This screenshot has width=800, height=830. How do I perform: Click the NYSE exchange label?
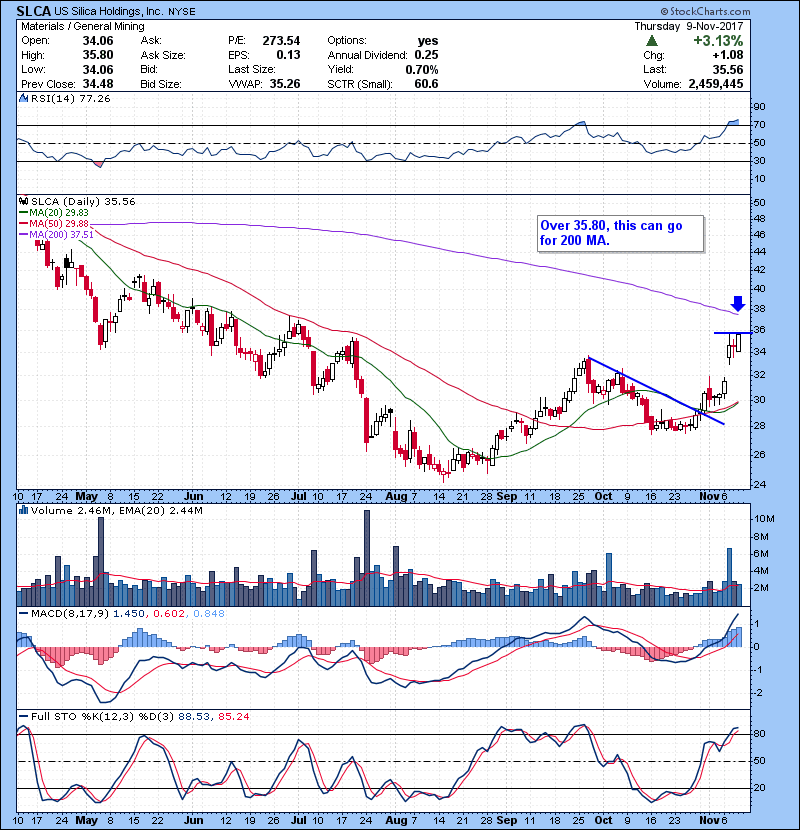click(182, 12)
